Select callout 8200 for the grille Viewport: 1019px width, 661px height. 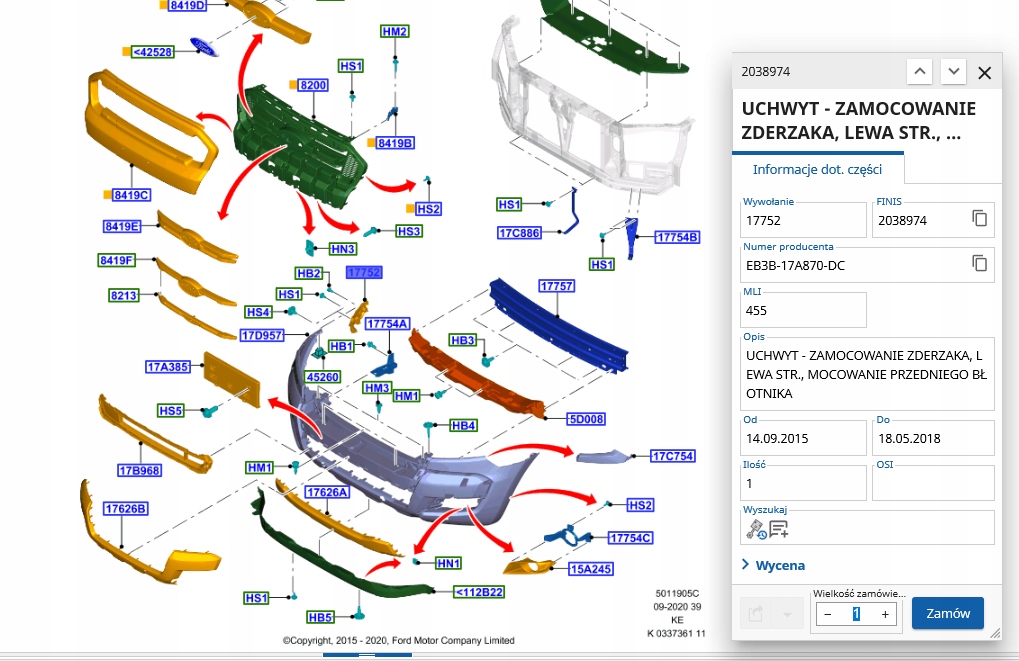(x=313, y=85)
